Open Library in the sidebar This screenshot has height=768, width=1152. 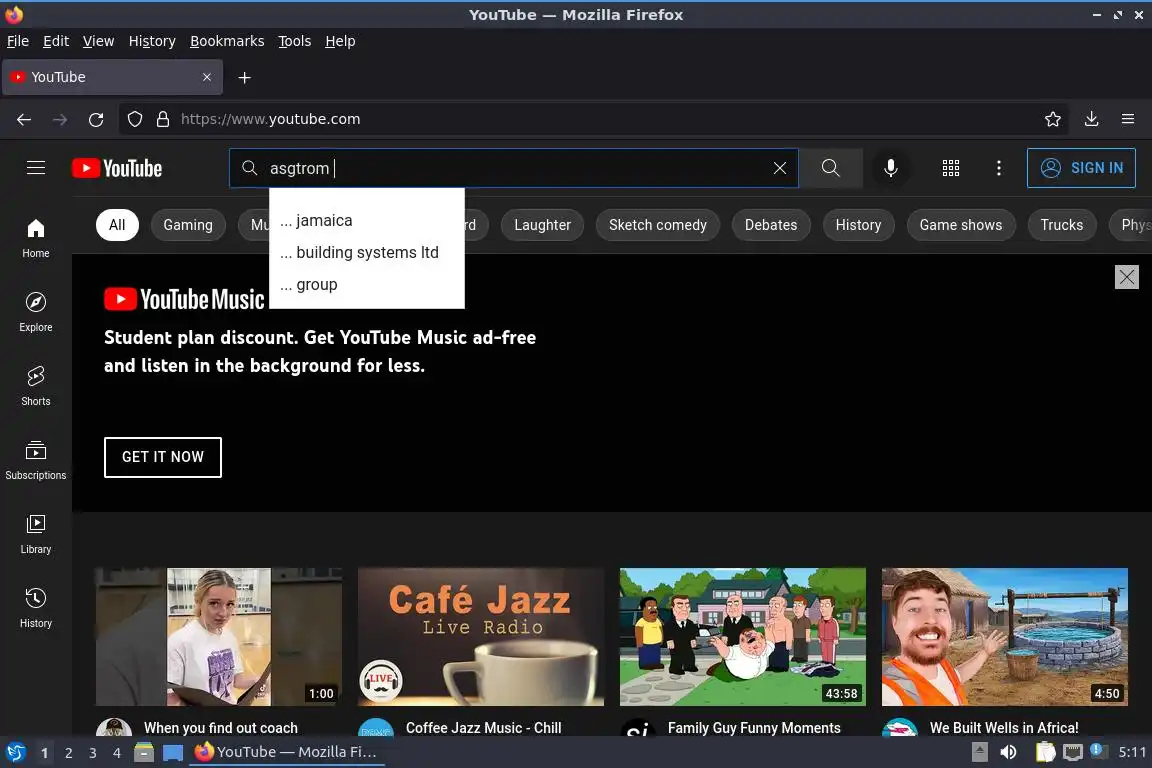35,534
